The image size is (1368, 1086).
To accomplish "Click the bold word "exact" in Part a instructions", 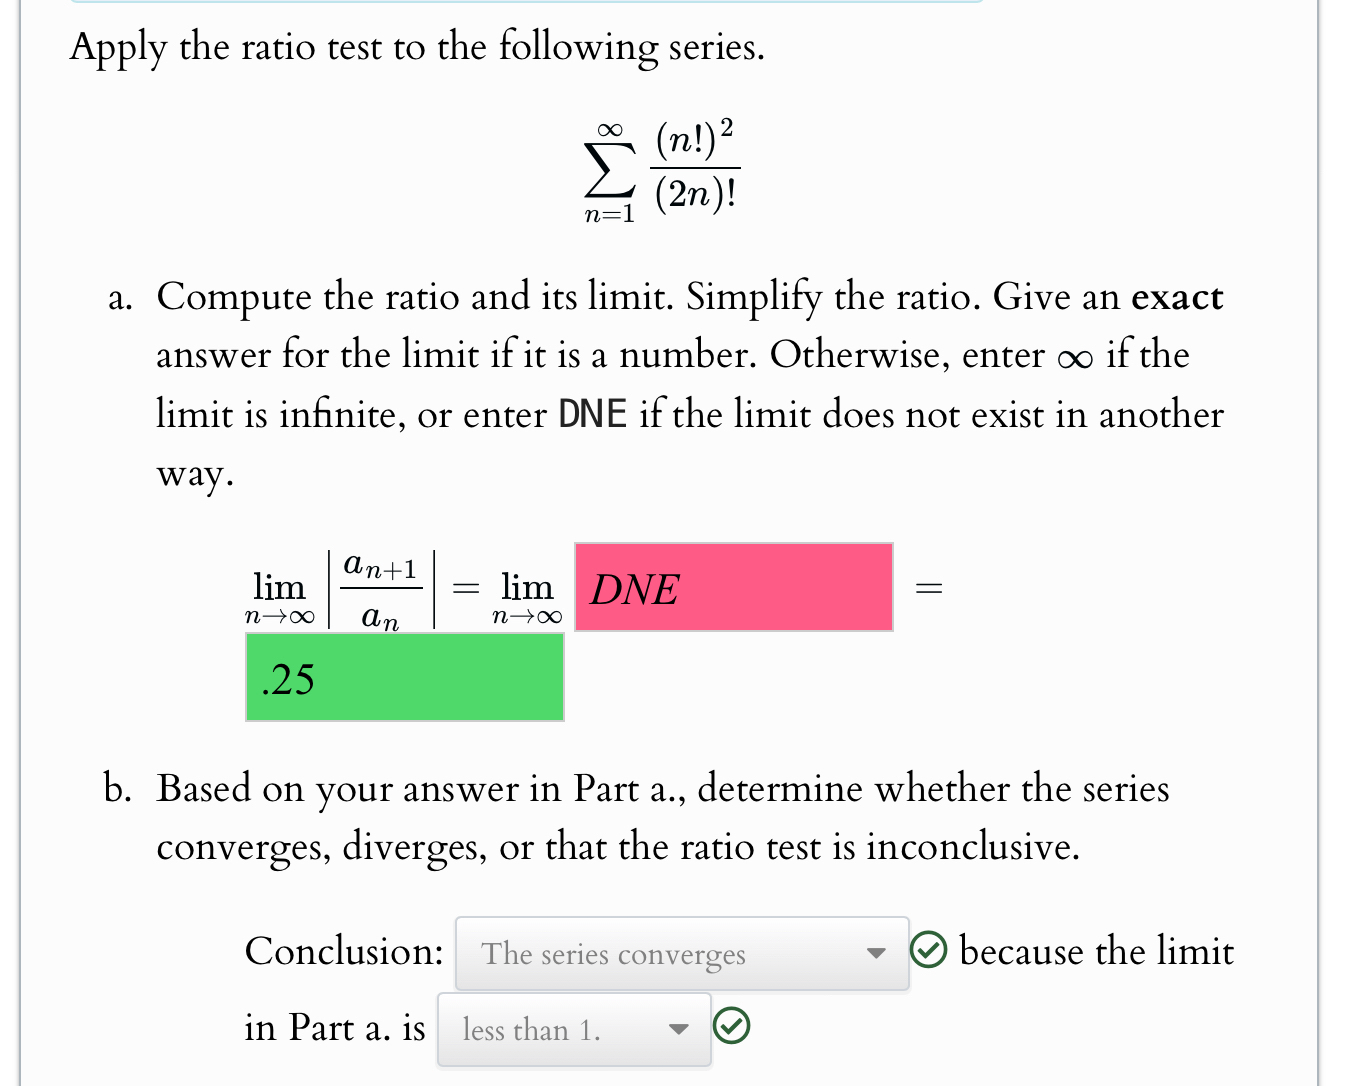I will [1177, 297].
